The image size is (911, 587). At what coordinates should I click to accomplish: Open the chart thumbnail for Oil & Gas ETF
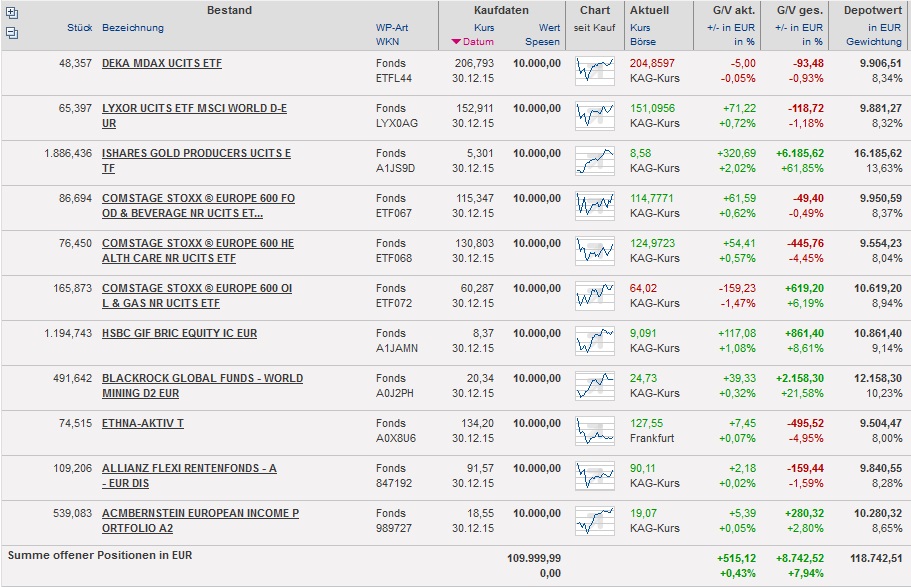[595, 296]
